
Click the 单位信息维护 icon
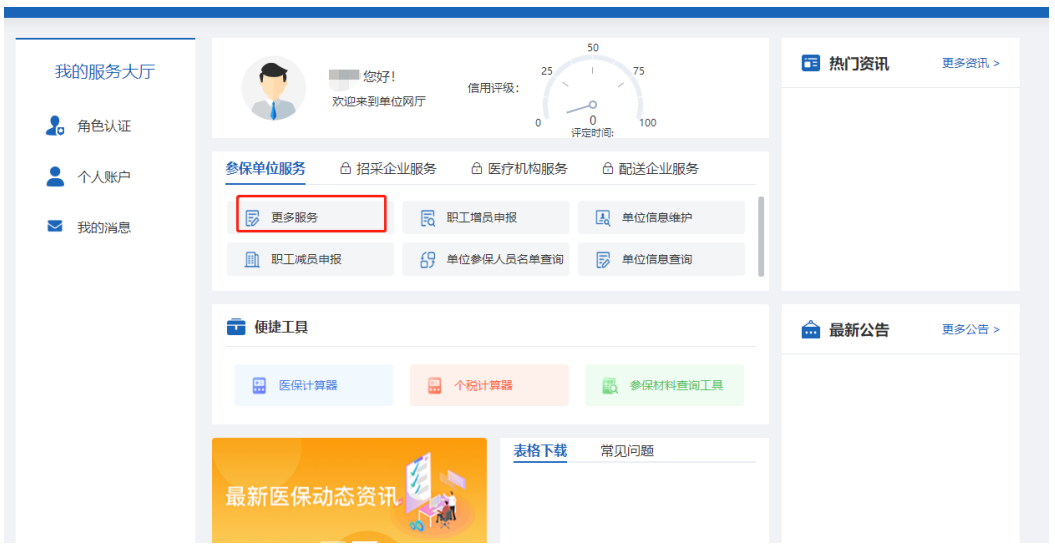pyautogui.click(x=603, y=217)
